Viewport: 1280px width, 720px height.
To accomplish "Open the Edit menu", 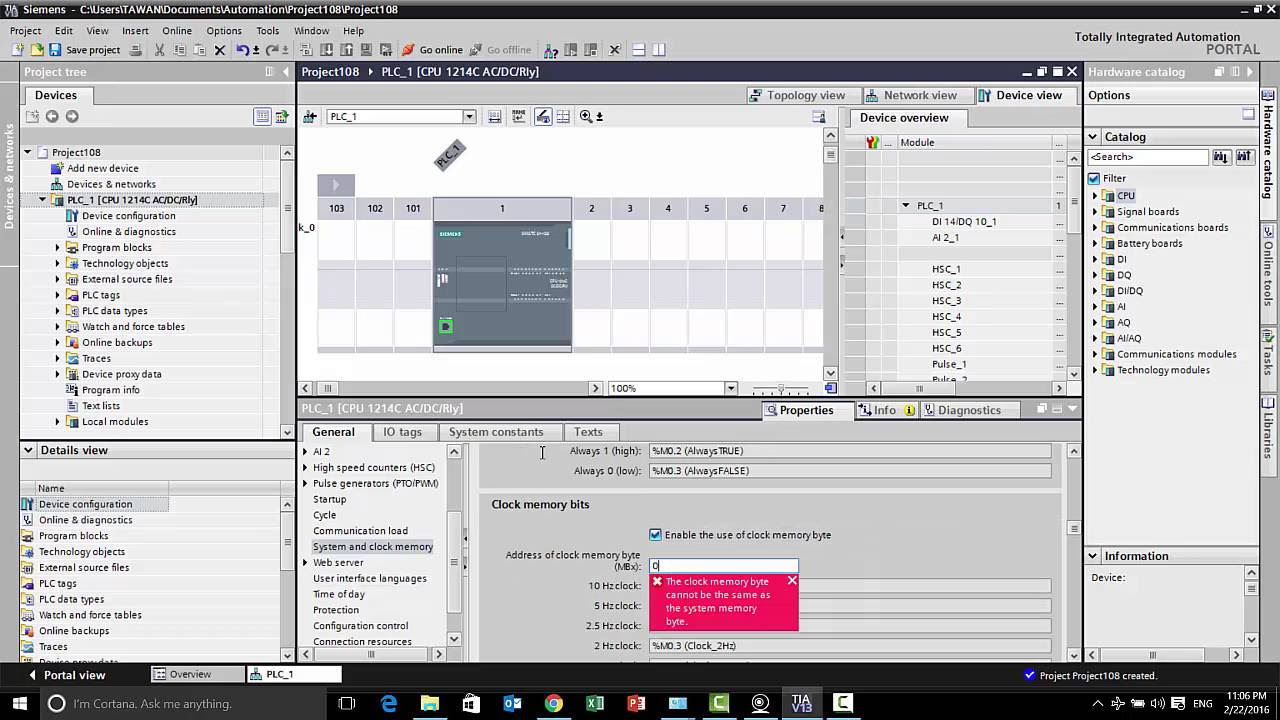I will click(63, 31).
